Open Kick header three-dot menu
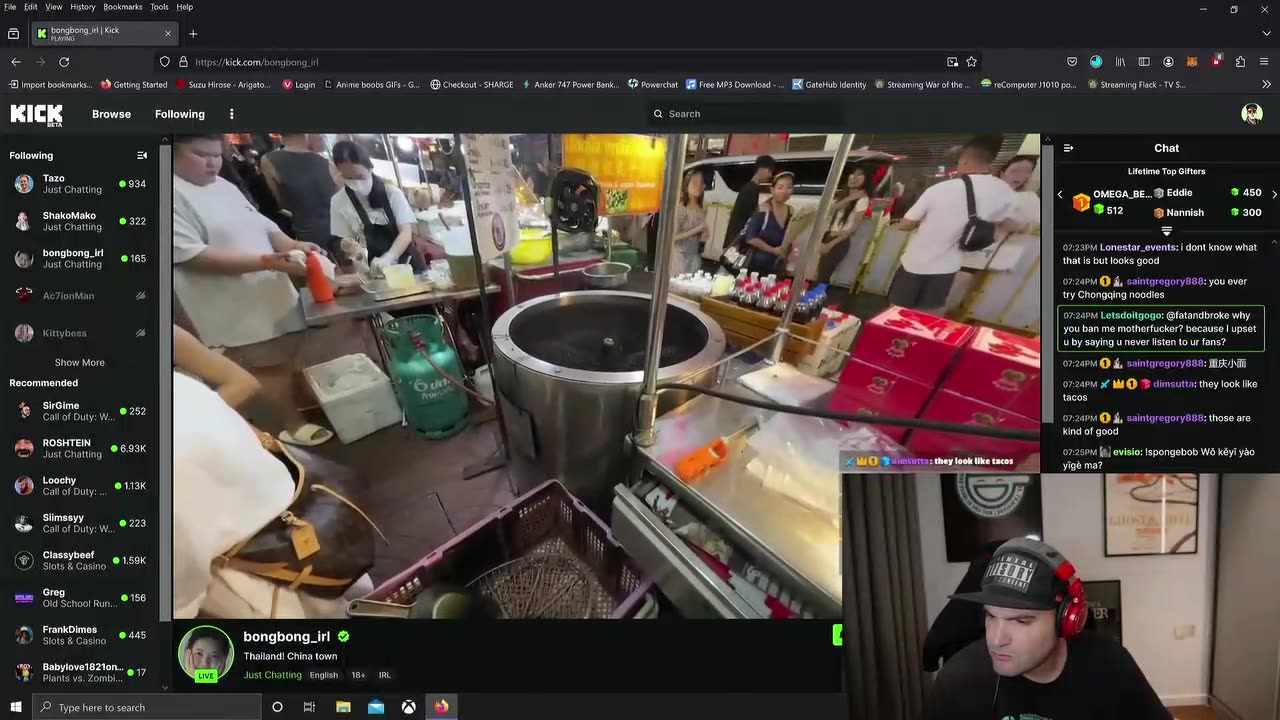The image size is (1280, 720). (231, 114)
